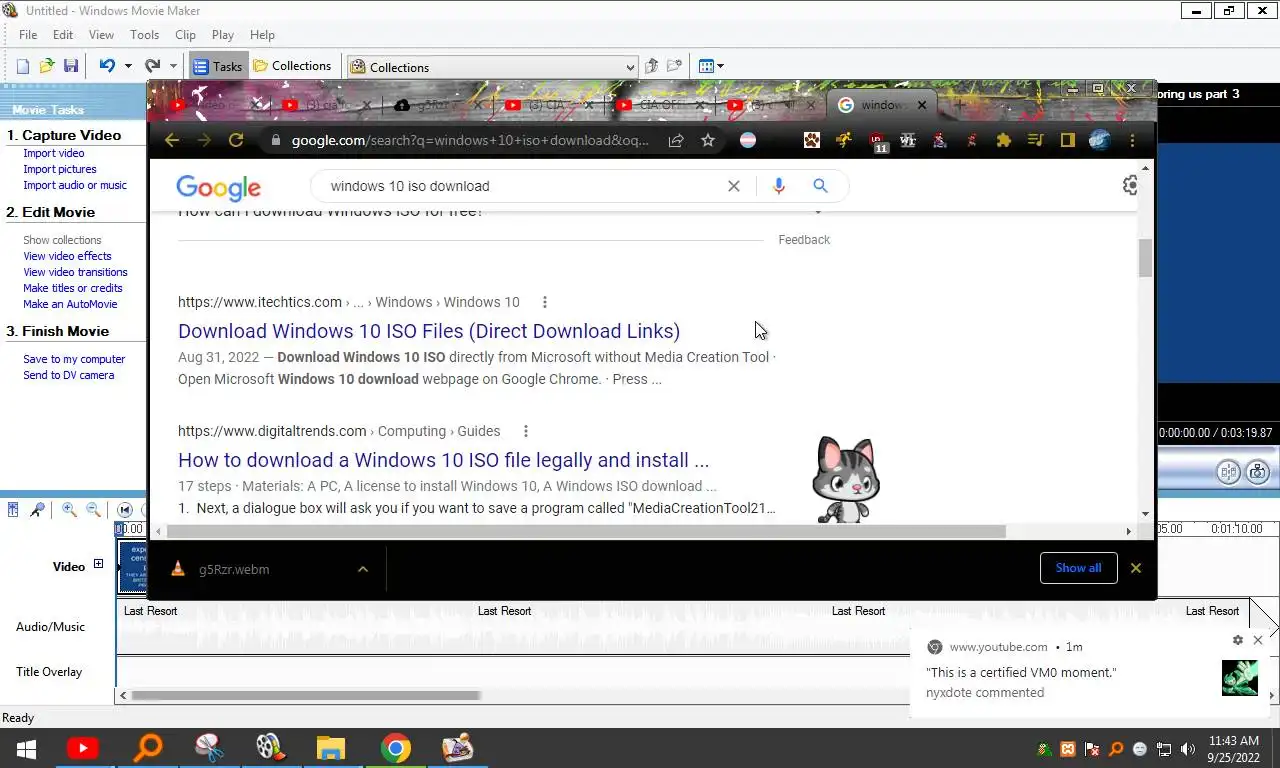Click Show all downloads button
Screen dimensions: 1280x768
point(1078,568)
